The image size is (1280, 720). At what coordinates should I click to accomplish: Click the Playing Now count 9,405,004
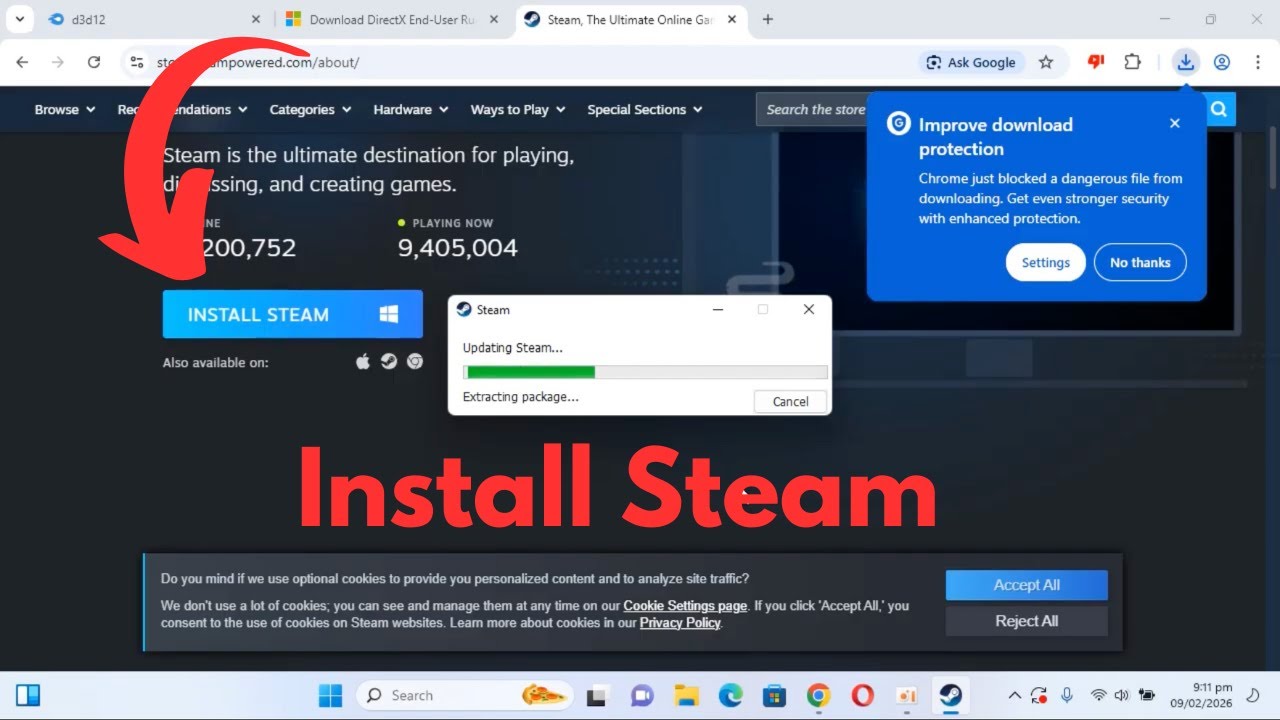pos(458,248)
